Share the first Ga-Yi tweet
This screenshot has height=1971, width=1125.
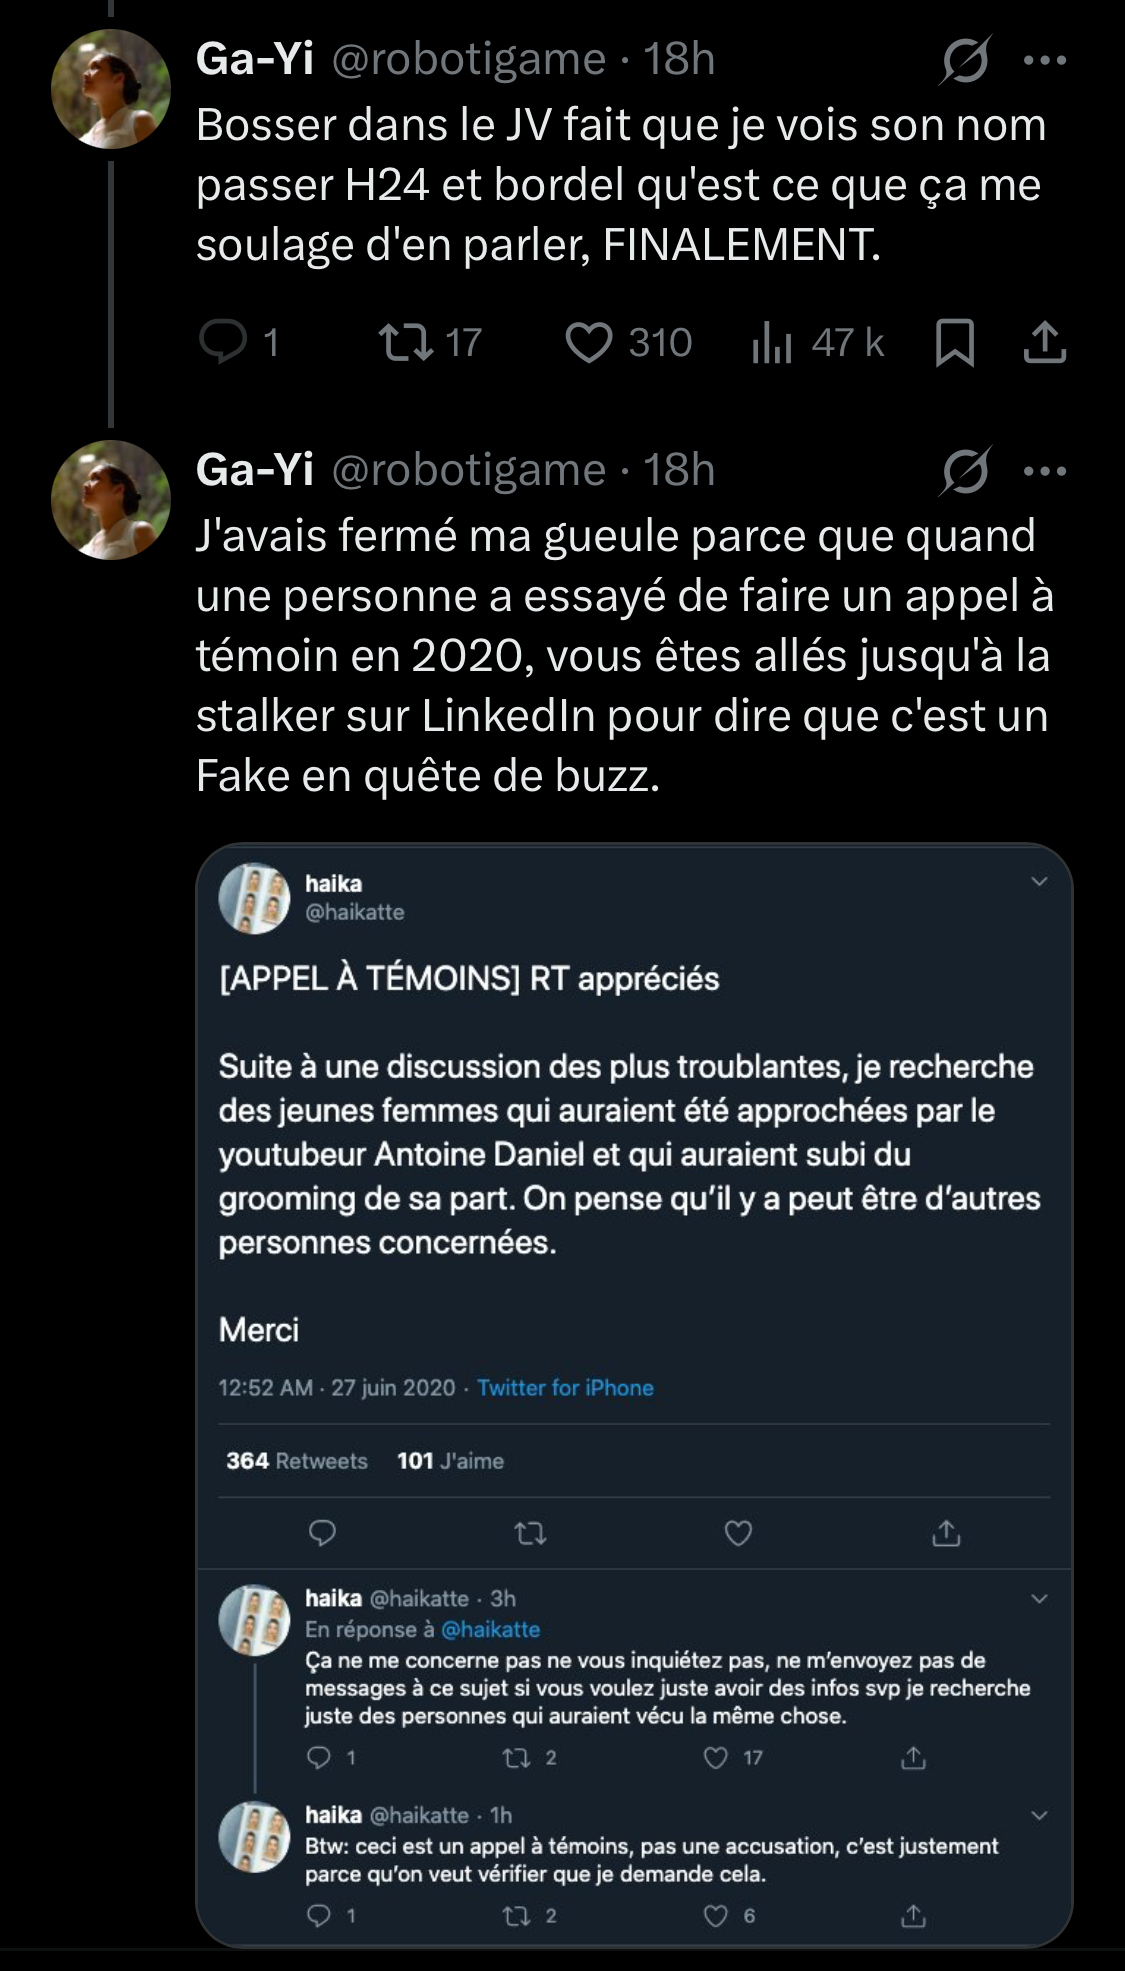(x=1045, y=342)
